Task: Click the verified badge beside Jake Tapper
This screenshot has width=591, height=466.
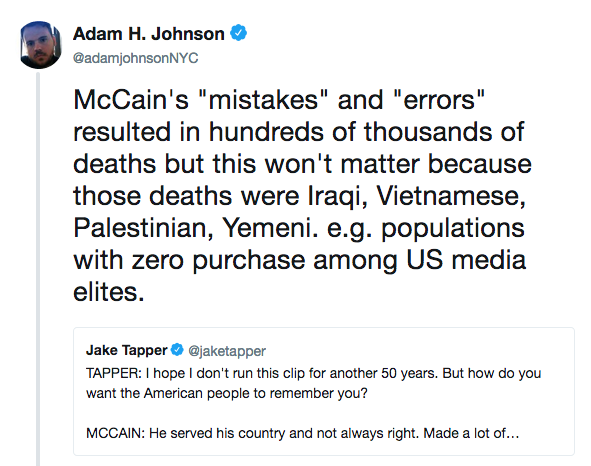Action: tap(177, 350)
